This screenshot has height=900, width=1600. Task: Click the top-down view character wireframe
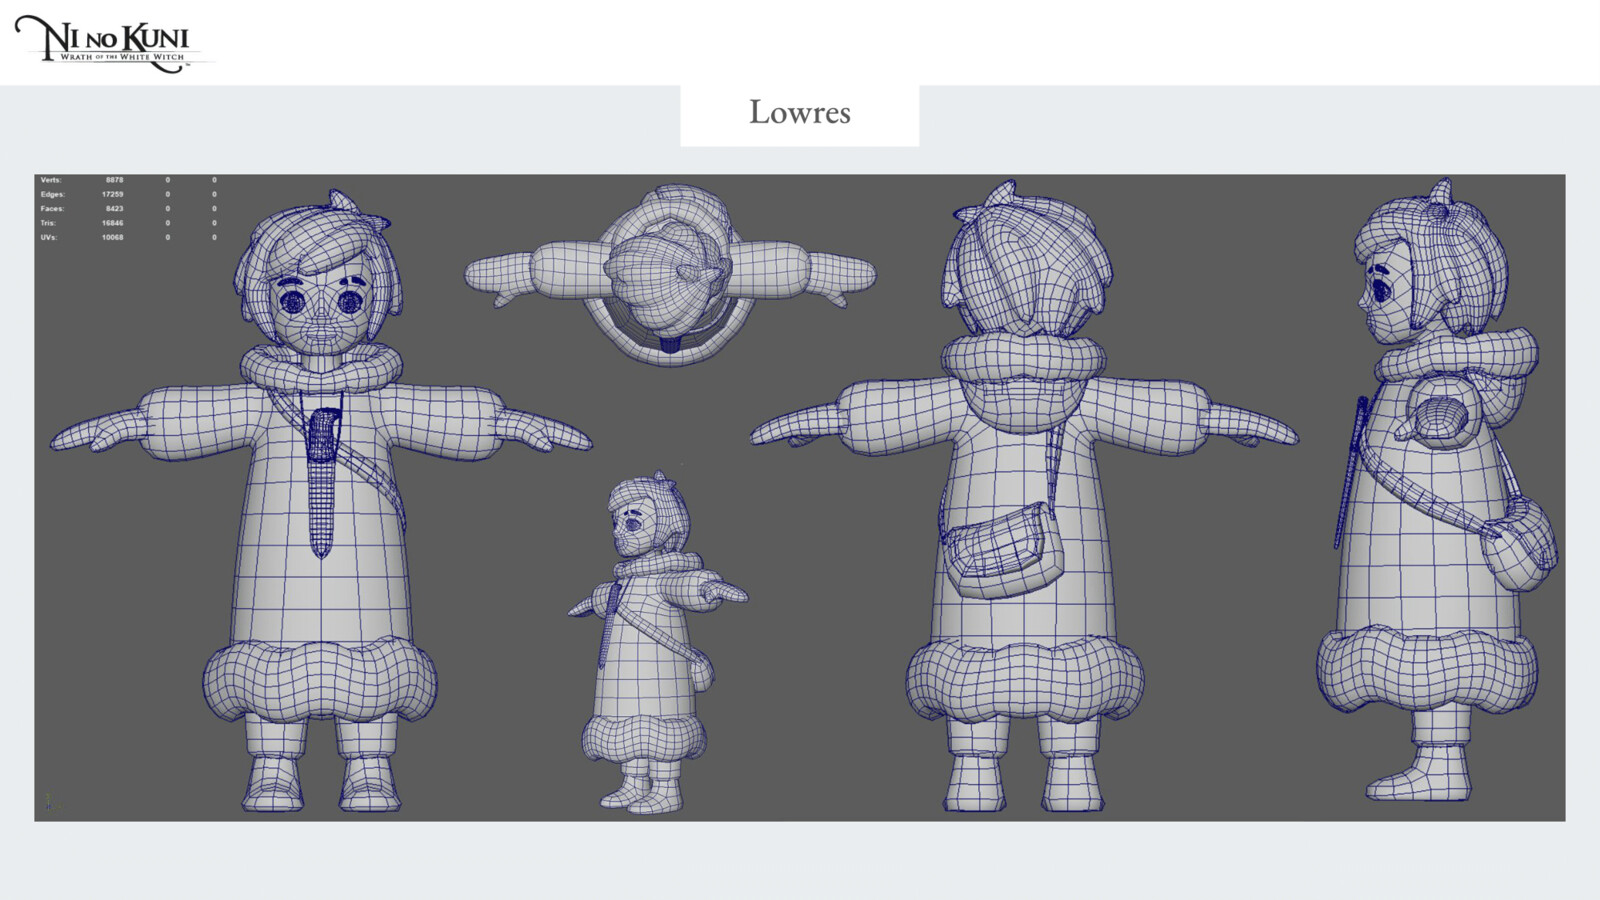[670, 275]
